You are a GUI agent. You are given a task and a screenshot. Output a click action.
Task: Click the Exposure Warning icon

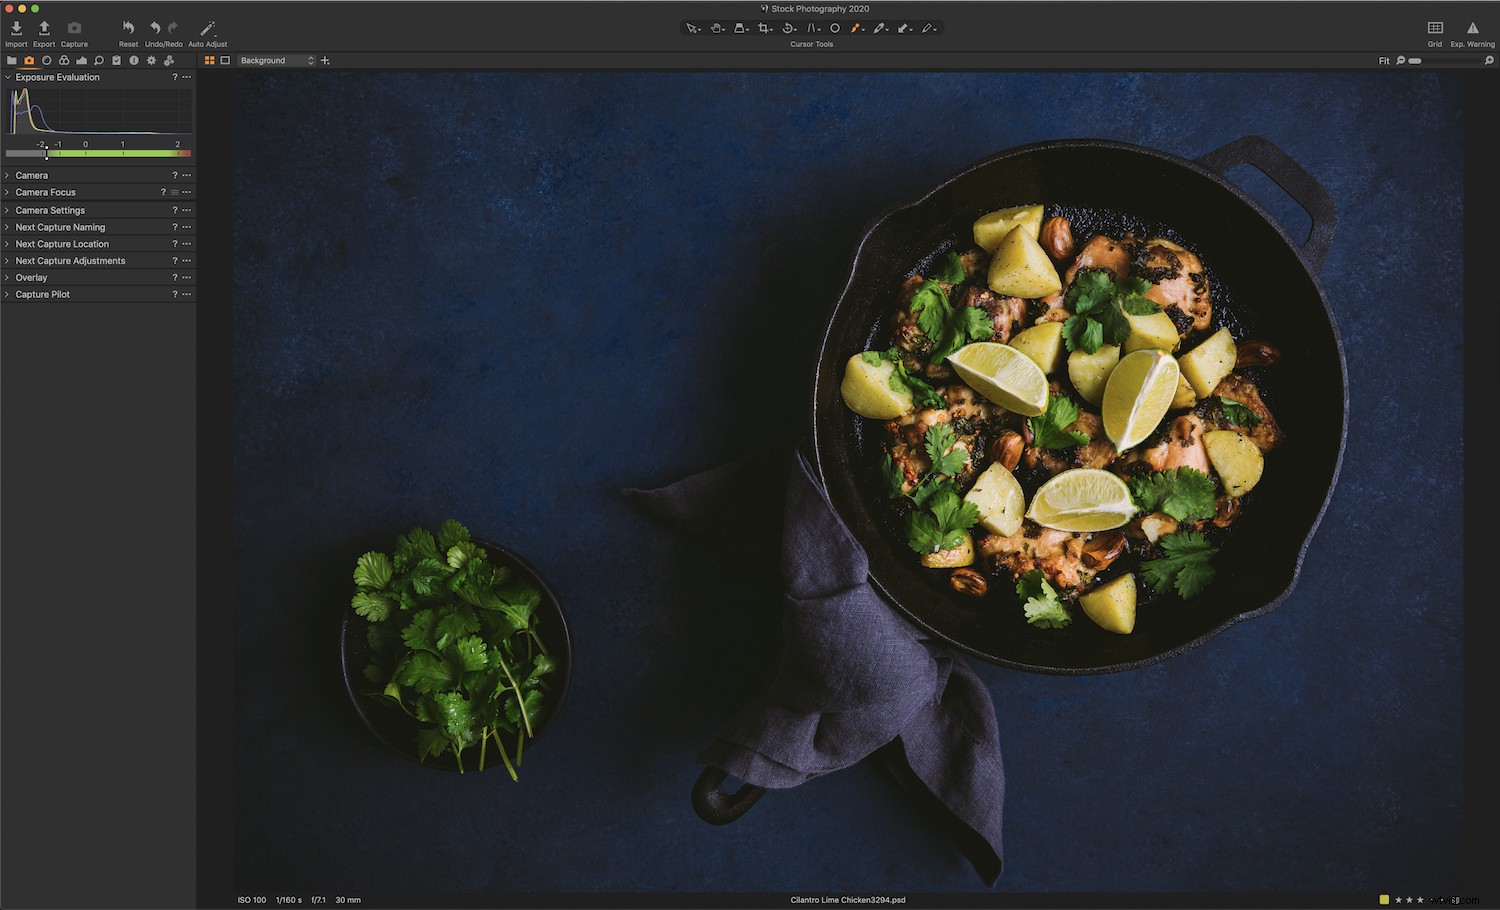pos(1472,30)
